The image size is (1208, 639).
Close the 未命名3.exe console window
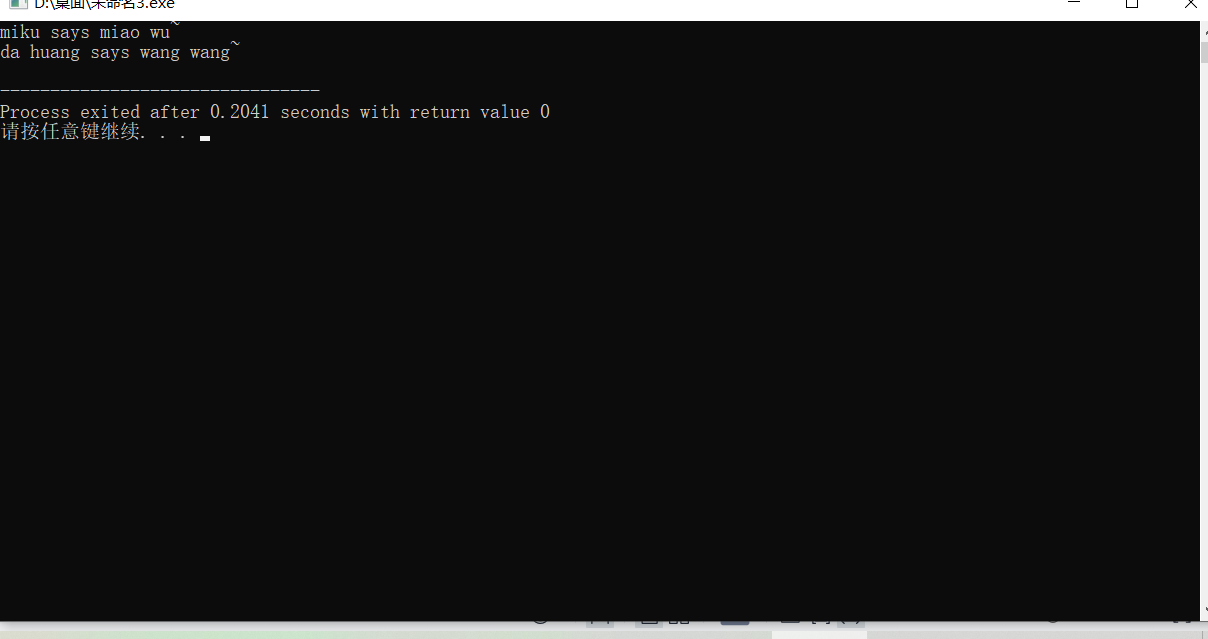pos(1189,4)
